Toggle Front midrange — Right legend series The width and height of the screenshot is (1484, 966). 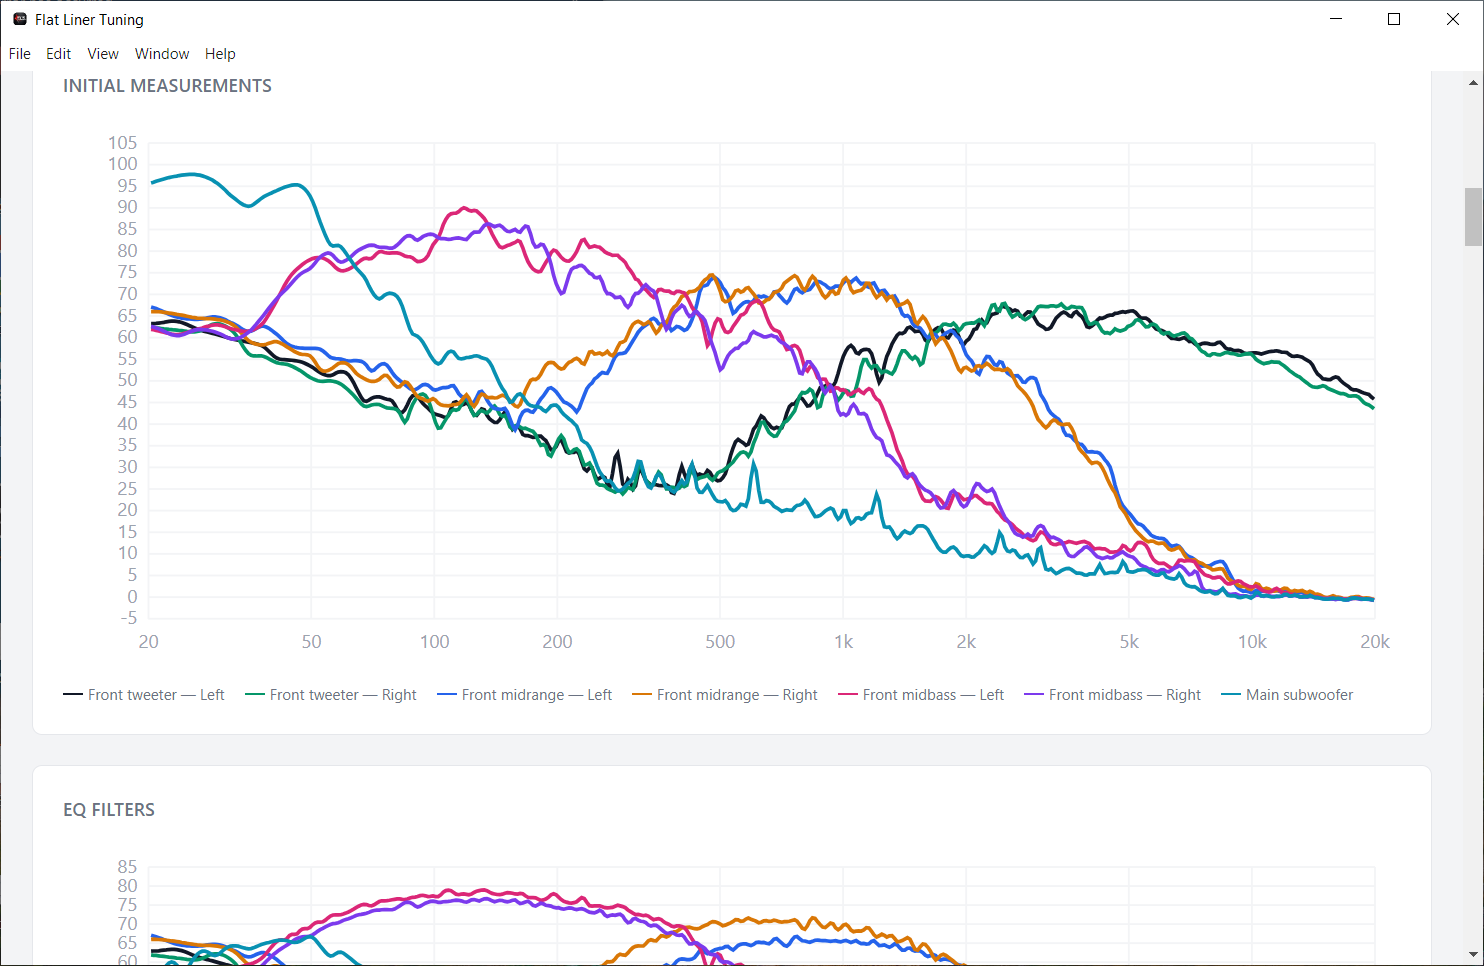point(725,695)
